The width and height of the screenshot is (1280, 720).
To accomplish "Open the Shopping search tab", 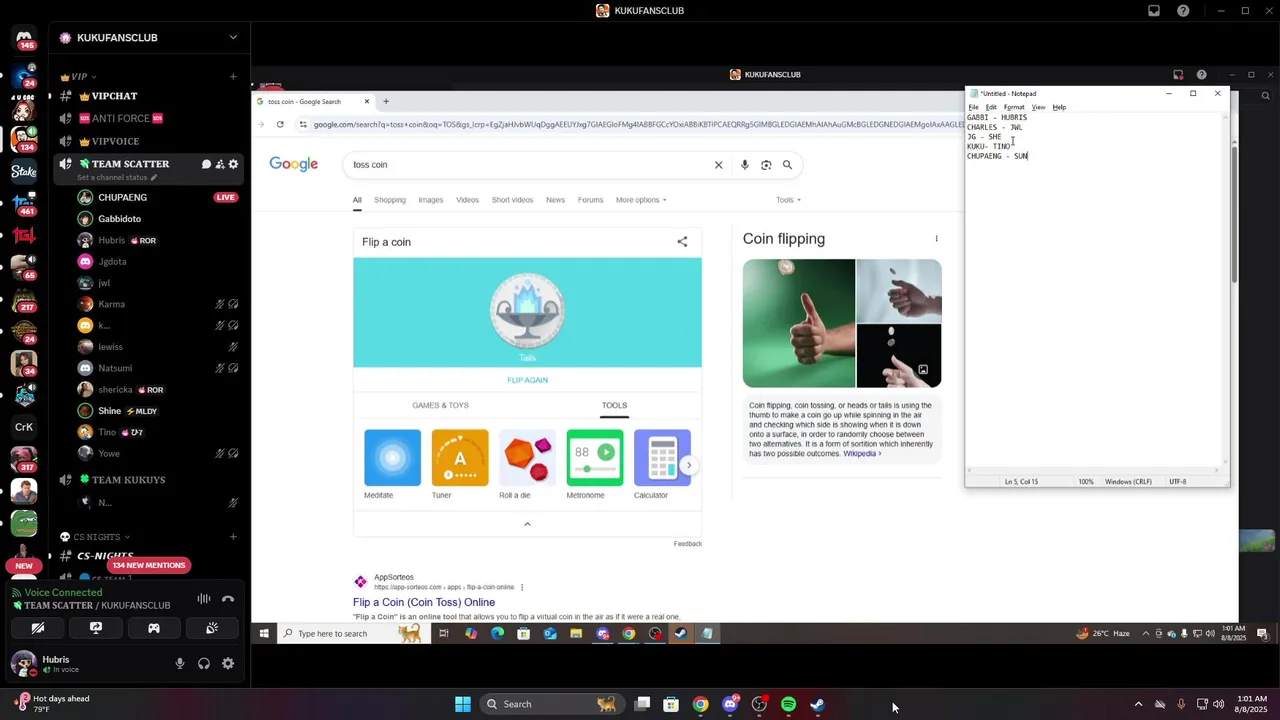I will 390,200.
